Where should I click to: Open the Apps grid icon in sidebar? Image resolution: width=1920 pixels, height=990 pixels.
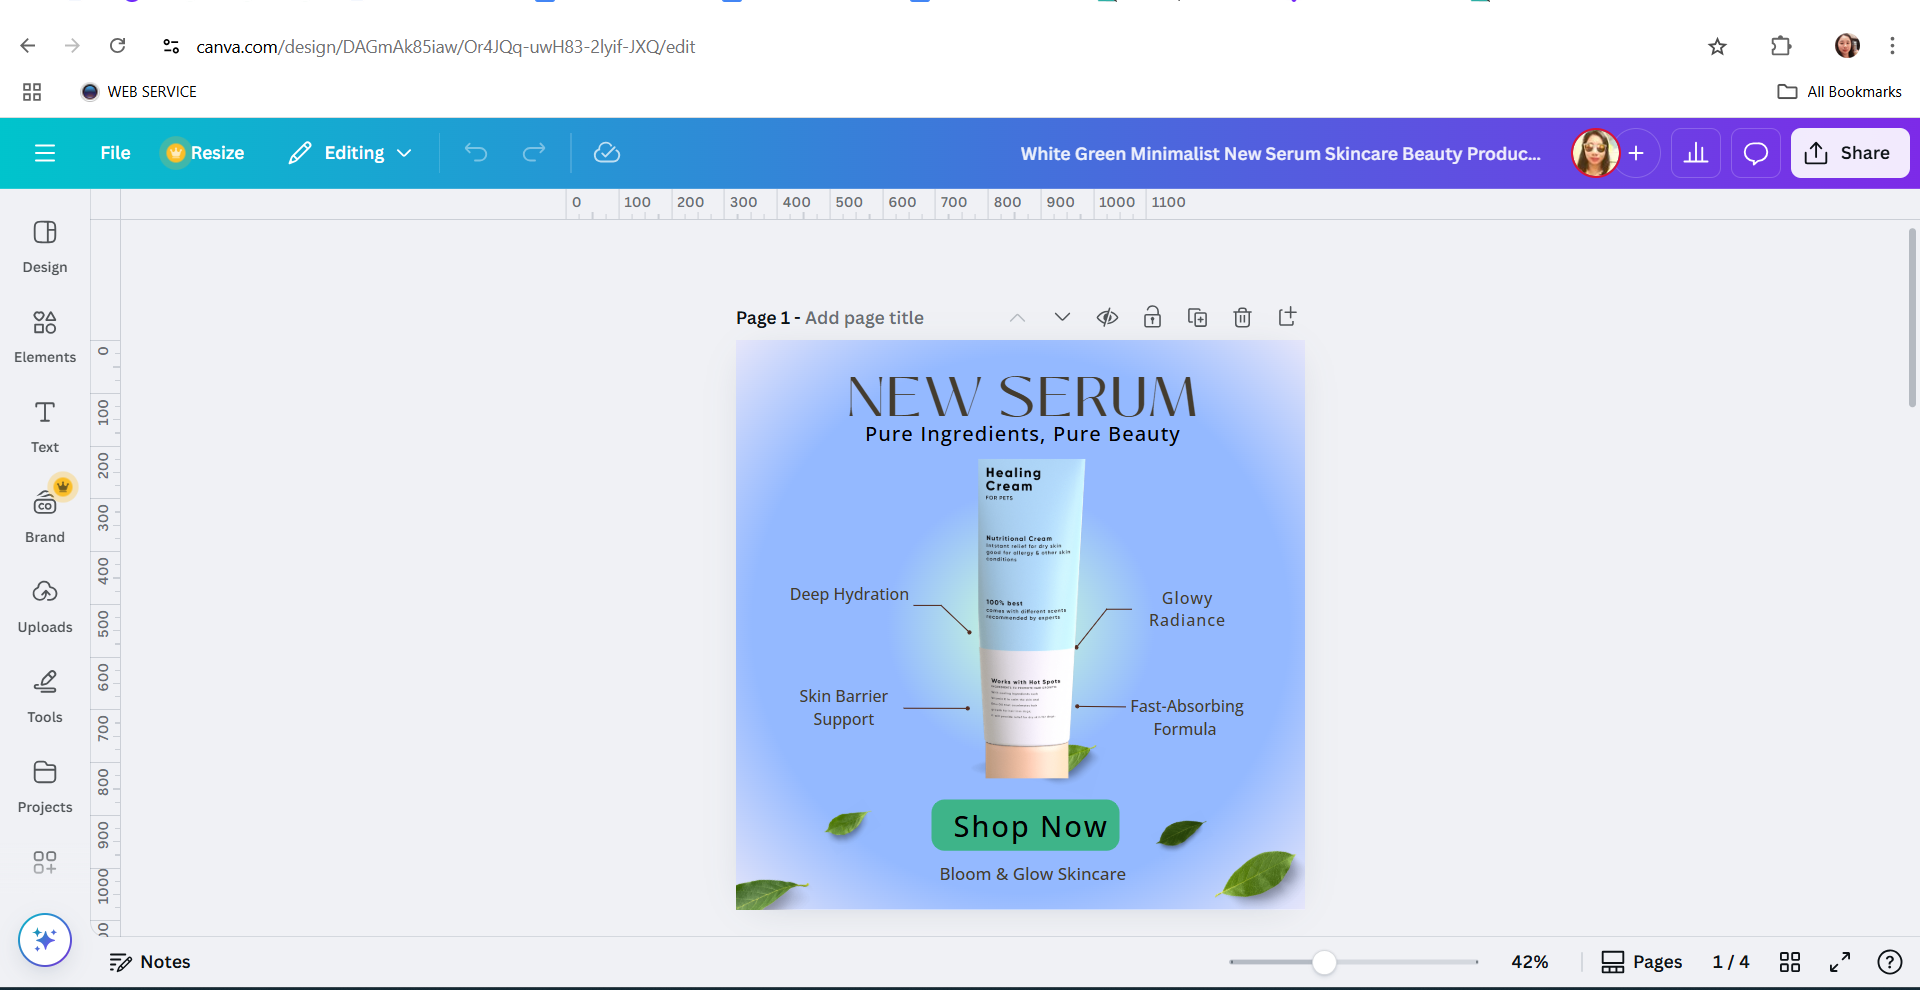coord(45,862)
